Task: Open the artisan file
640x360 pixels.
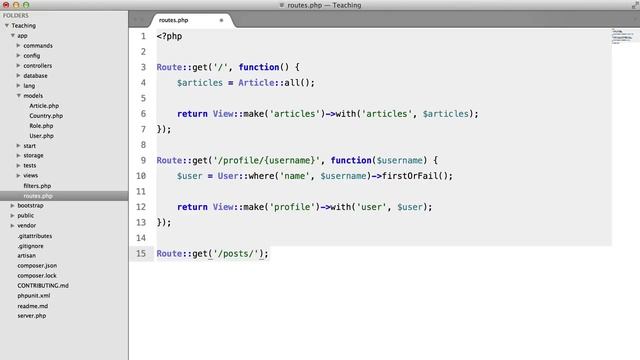Action: point(27,256)
